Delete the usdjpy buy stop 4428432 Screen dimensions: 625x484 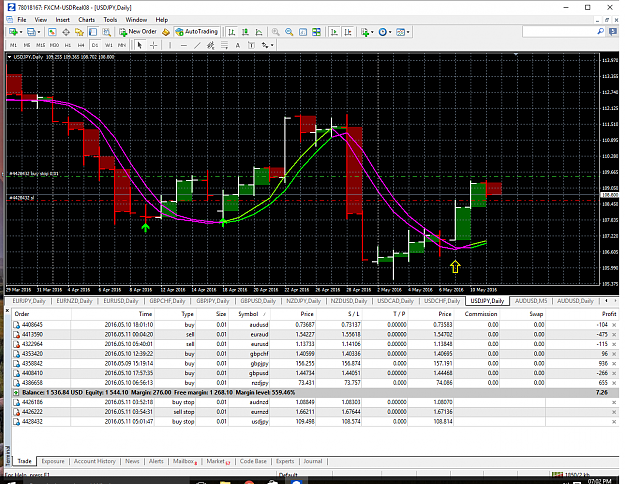tap(614, 422)
